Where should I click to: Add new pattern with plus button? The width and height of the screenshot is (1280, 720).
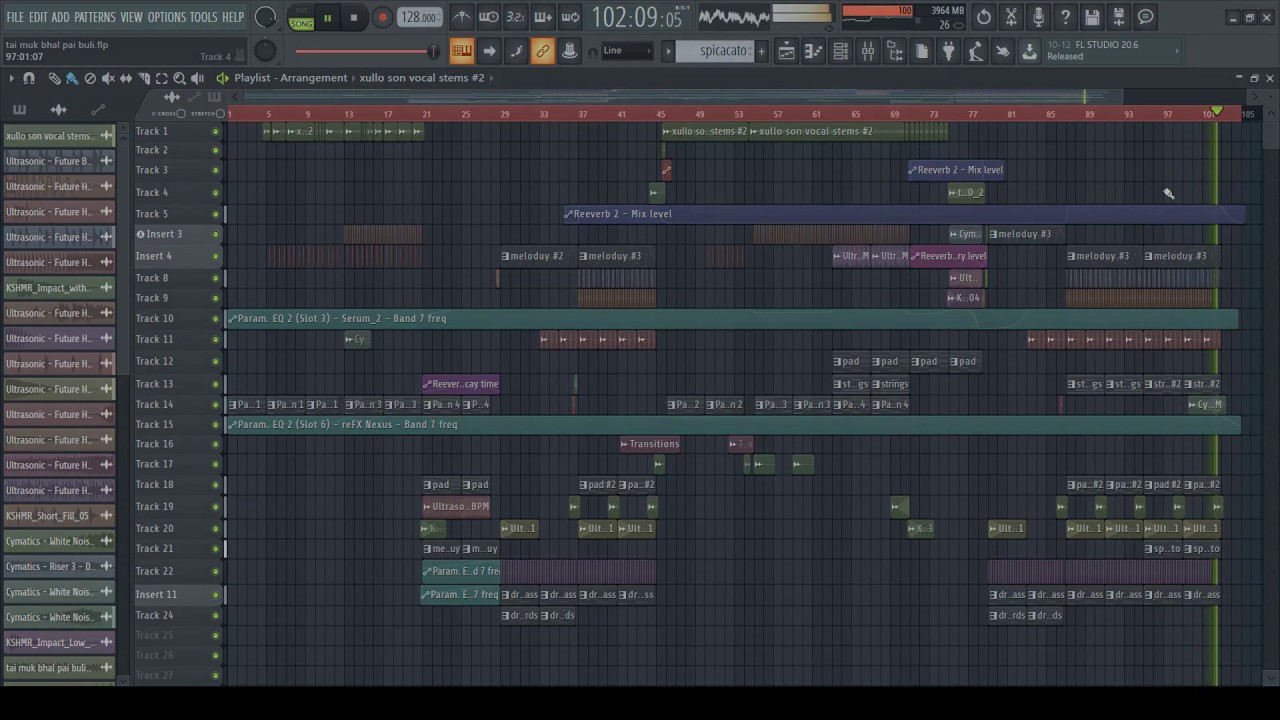click(x=761, y=51)
